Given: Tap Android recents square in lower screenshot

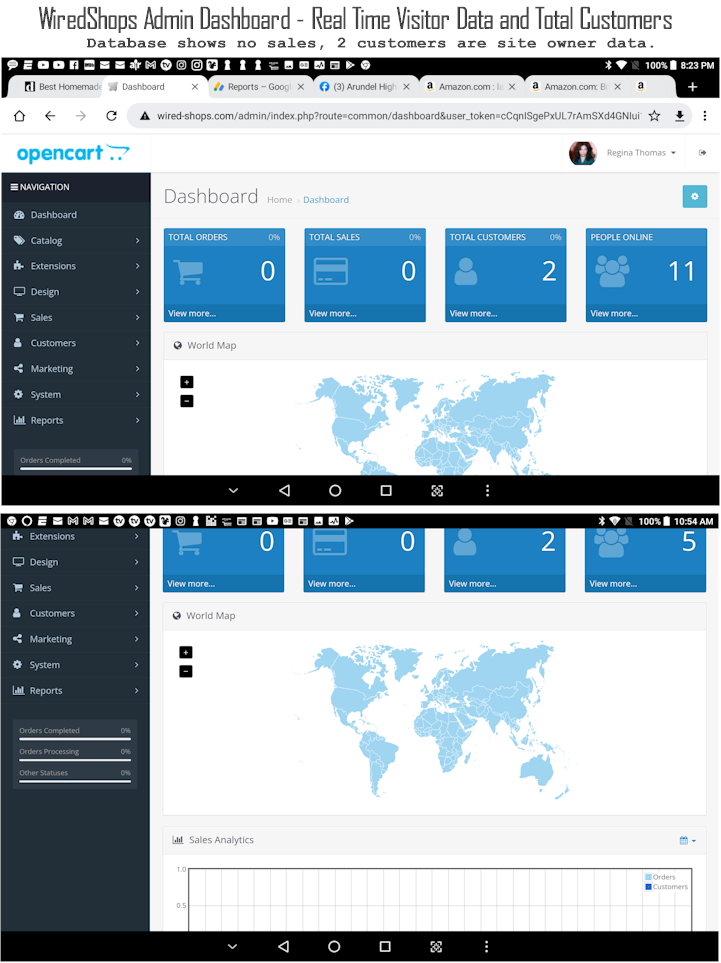Looking at the screenshot, I should pyautogui.click(x=385, y=946).
